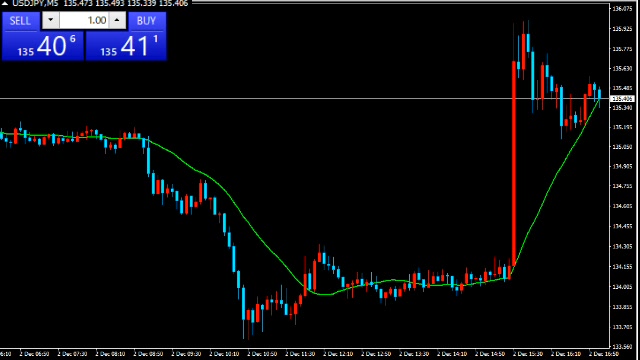The image size is (640, 360).
Task: Click the USDJPY,M5 chart title text
Action: (x=35, y=4)
